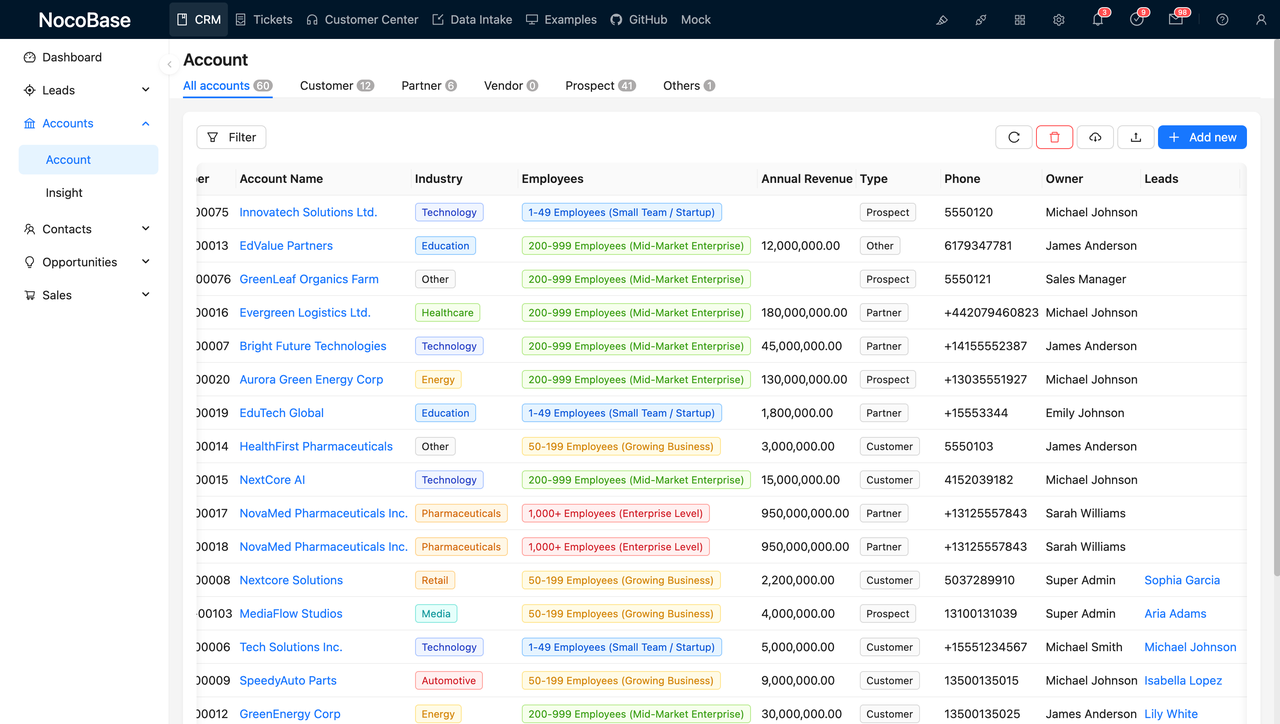Open the help question mark icon
The width and height of the screenshot is (1280, 724).
pos(1221,19)
